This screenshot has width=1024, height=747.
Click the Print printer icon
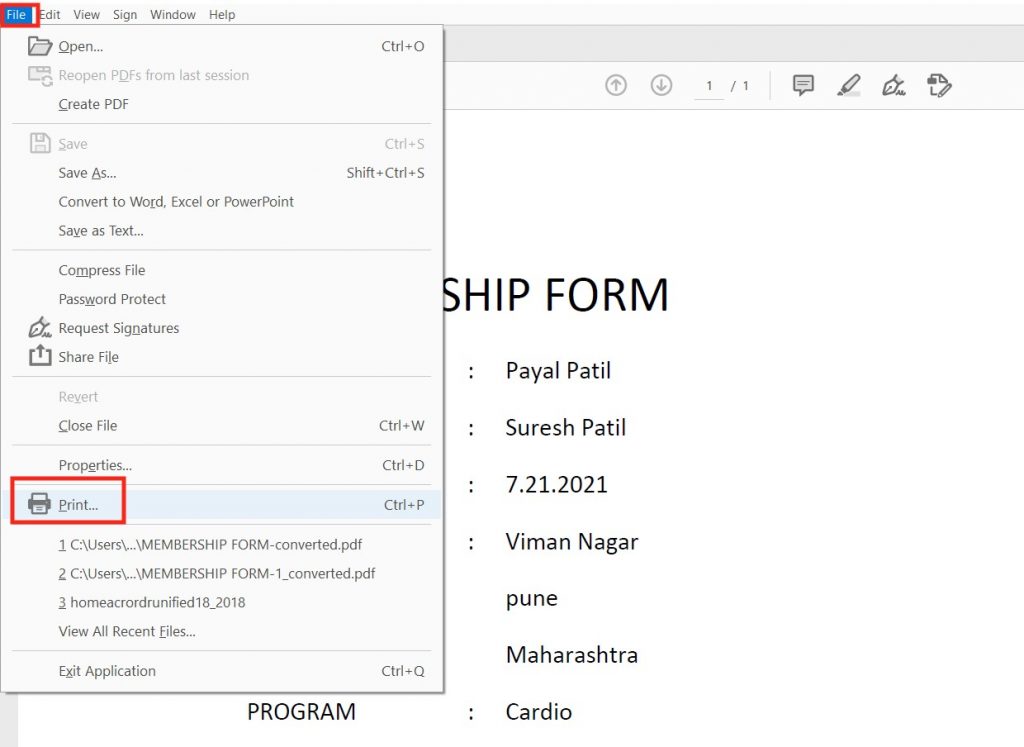coord(39,504)
